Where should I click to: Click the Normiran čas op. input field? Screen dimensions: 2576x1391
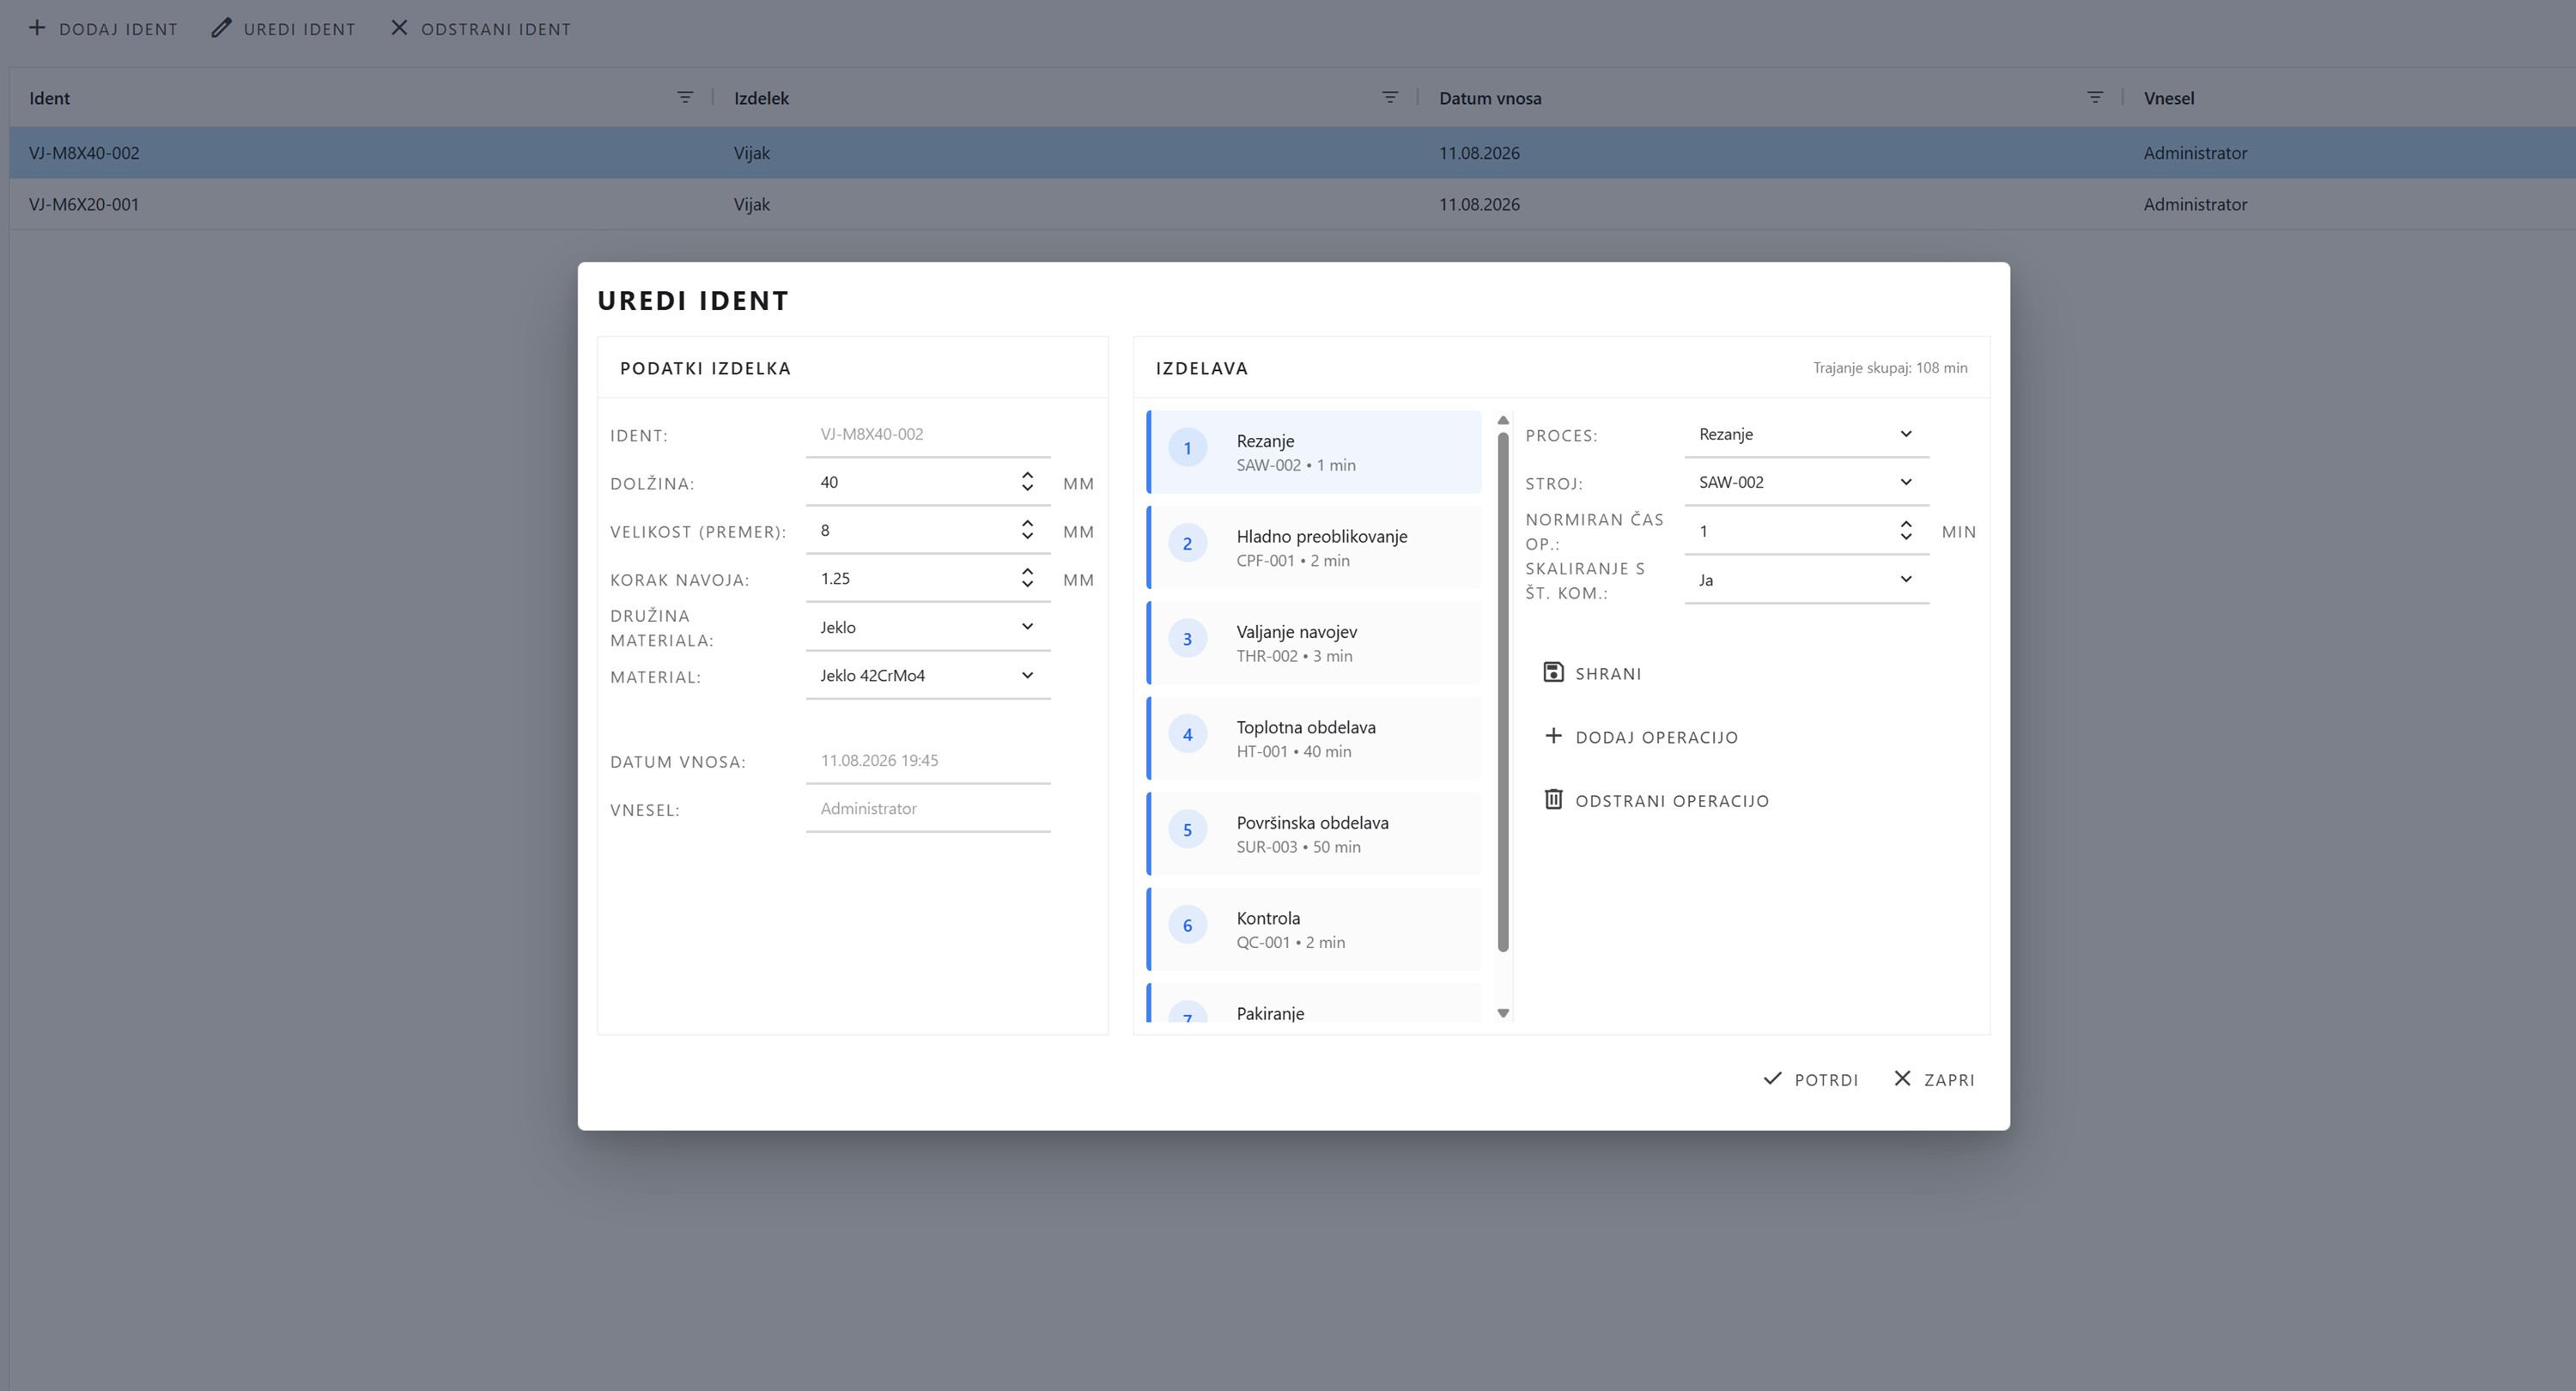pyautogui.click(x=1806, y=531)
